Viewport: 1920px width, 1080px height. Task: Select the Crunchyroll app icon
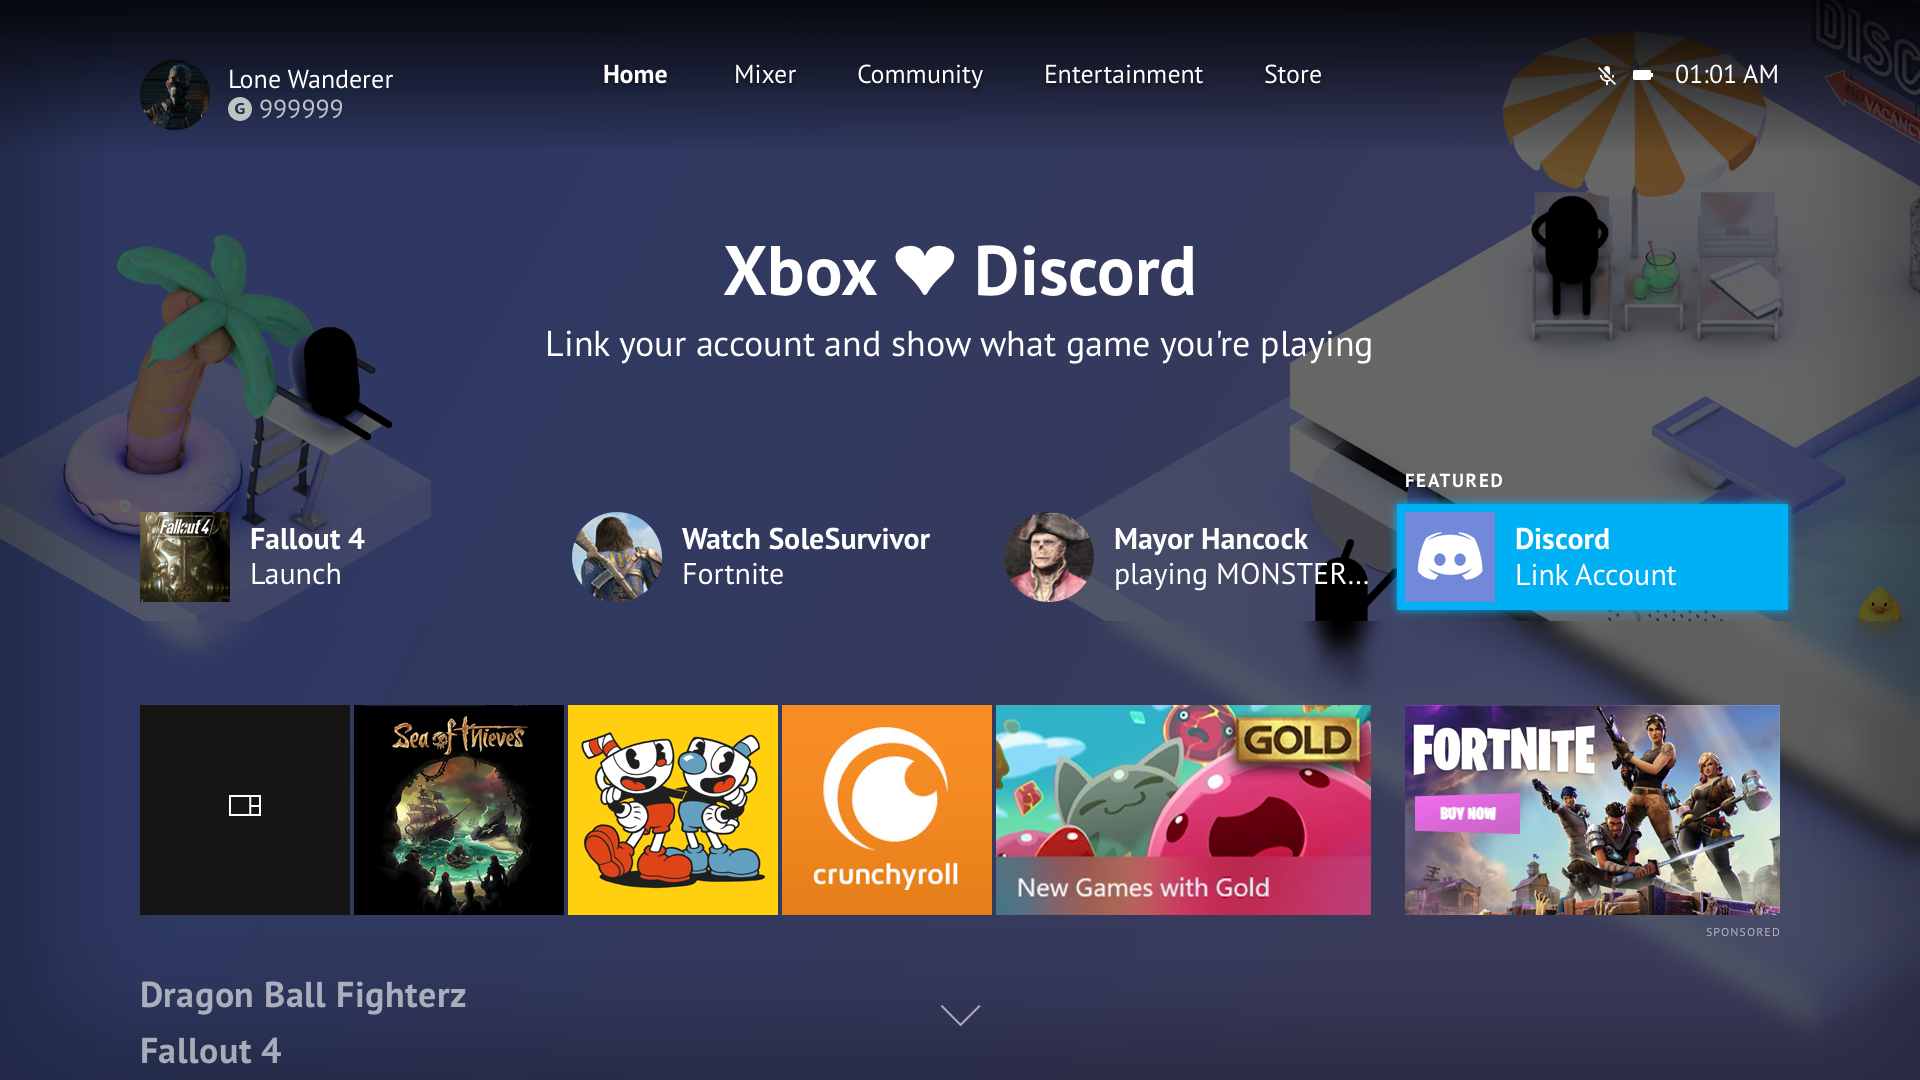pos(886,808)
